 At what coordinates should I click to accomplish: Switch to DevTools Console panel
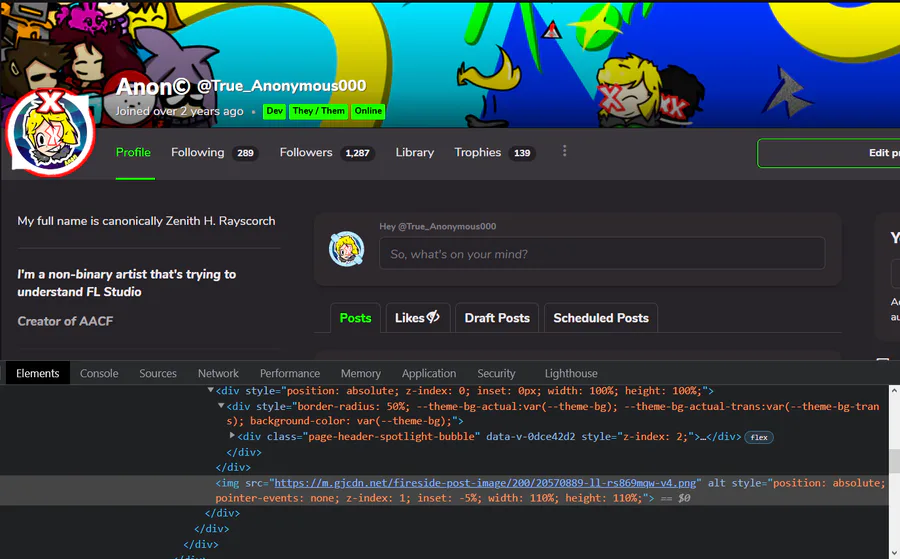(99, 373)
